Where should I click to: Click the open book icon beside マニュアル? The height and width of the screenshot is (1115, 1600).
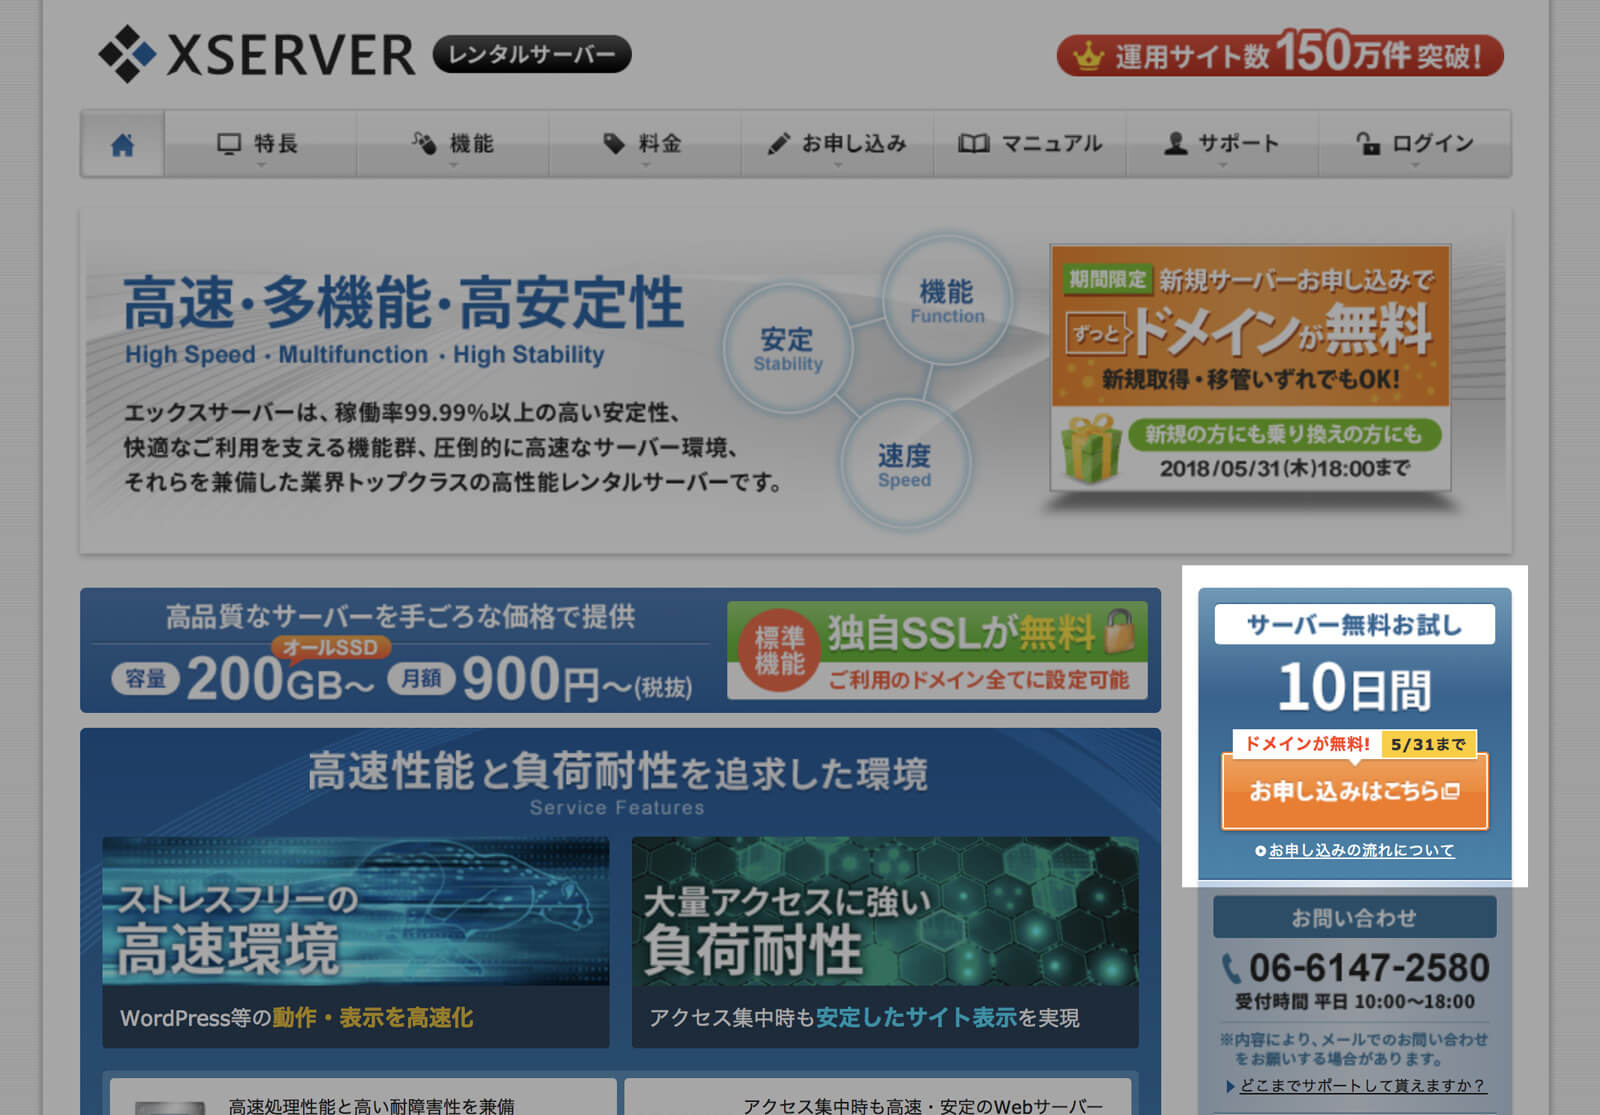coord(973,144)
